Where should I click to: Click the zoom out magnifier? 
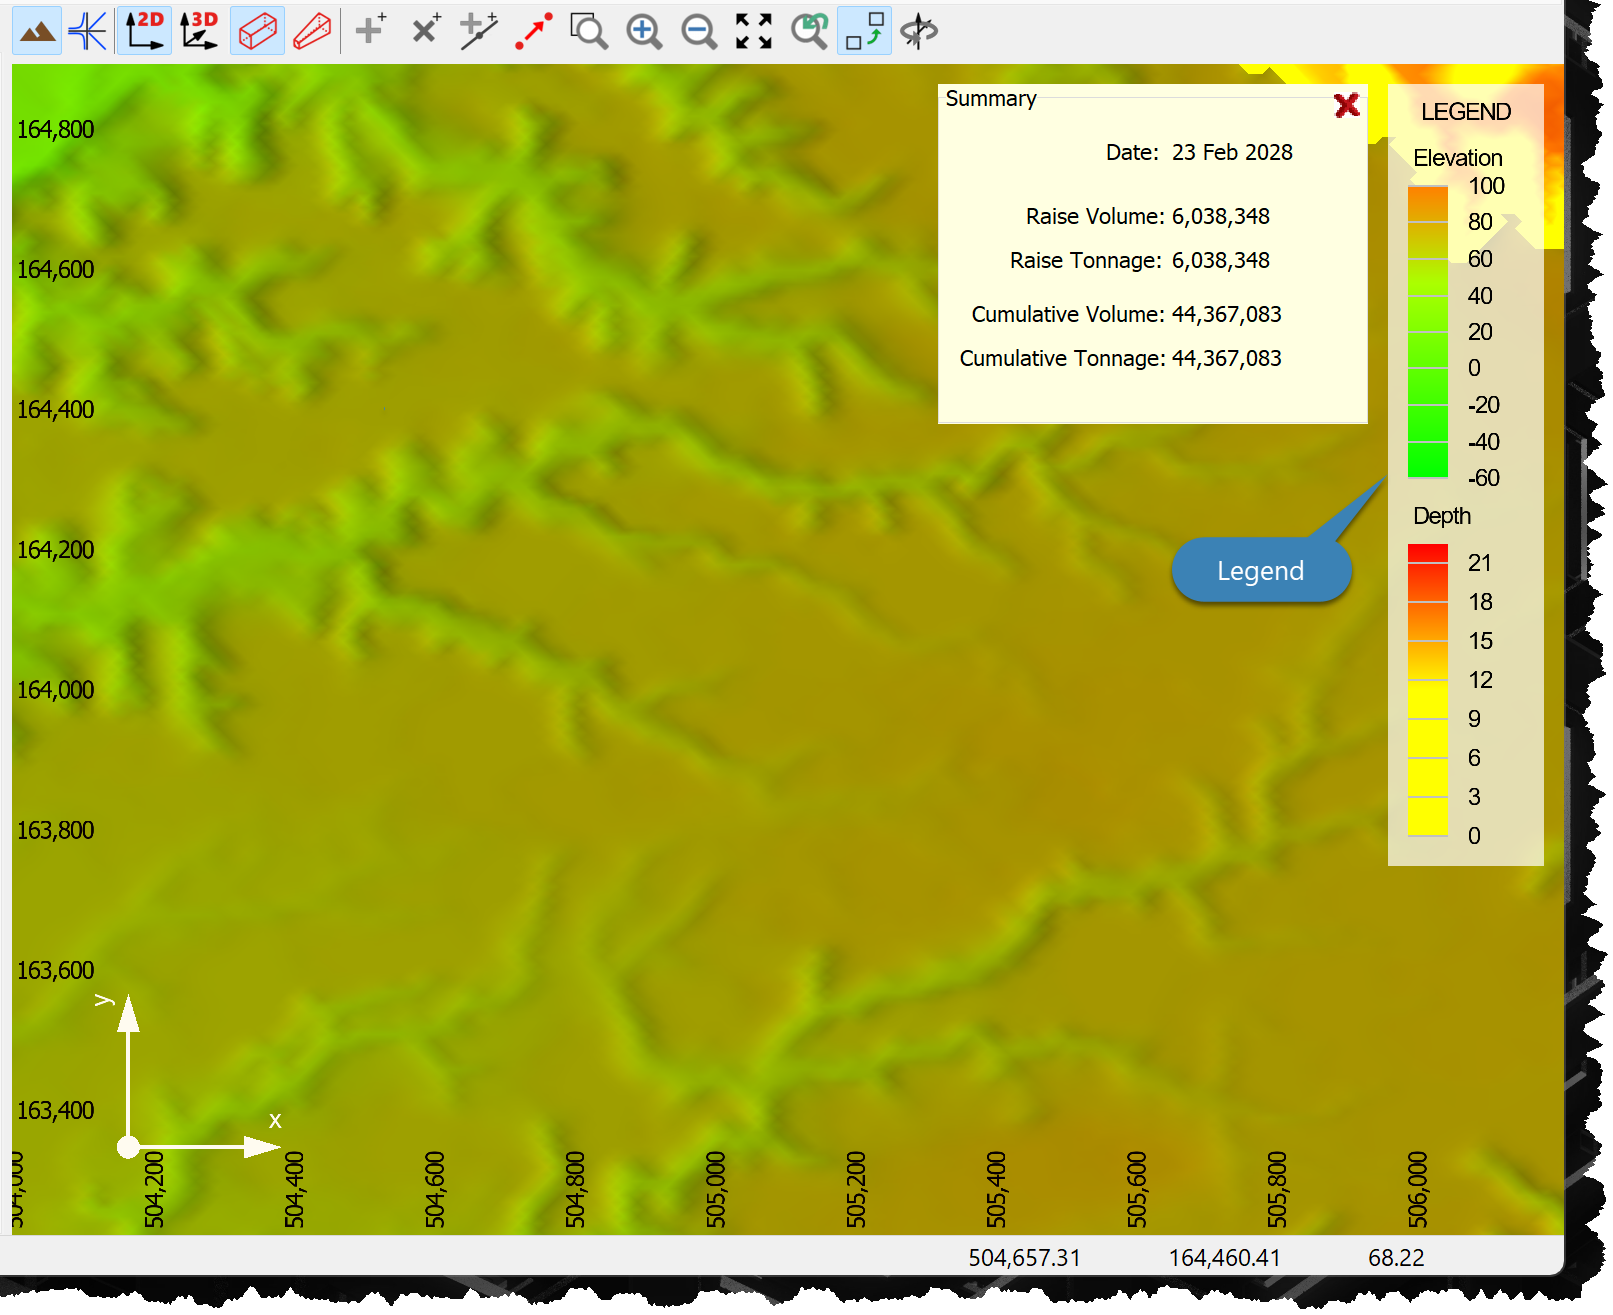[699, 30]
